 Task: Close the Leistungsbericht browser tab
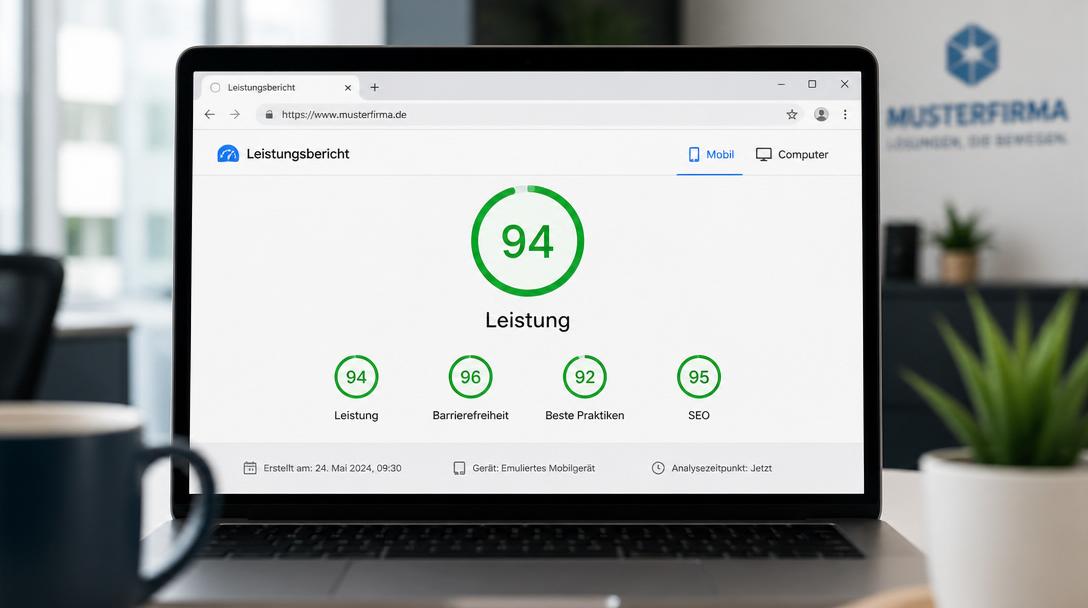coord(348,87)
